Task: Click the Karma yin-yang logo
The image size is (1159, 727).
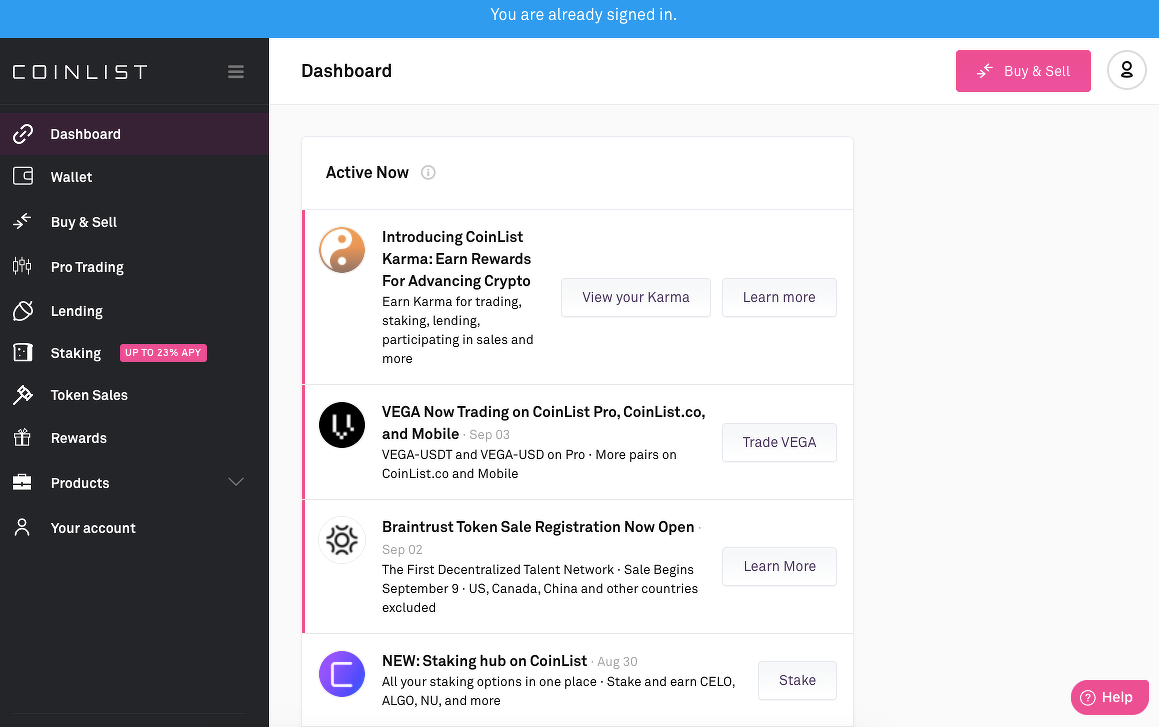Action: click(341, 250)
